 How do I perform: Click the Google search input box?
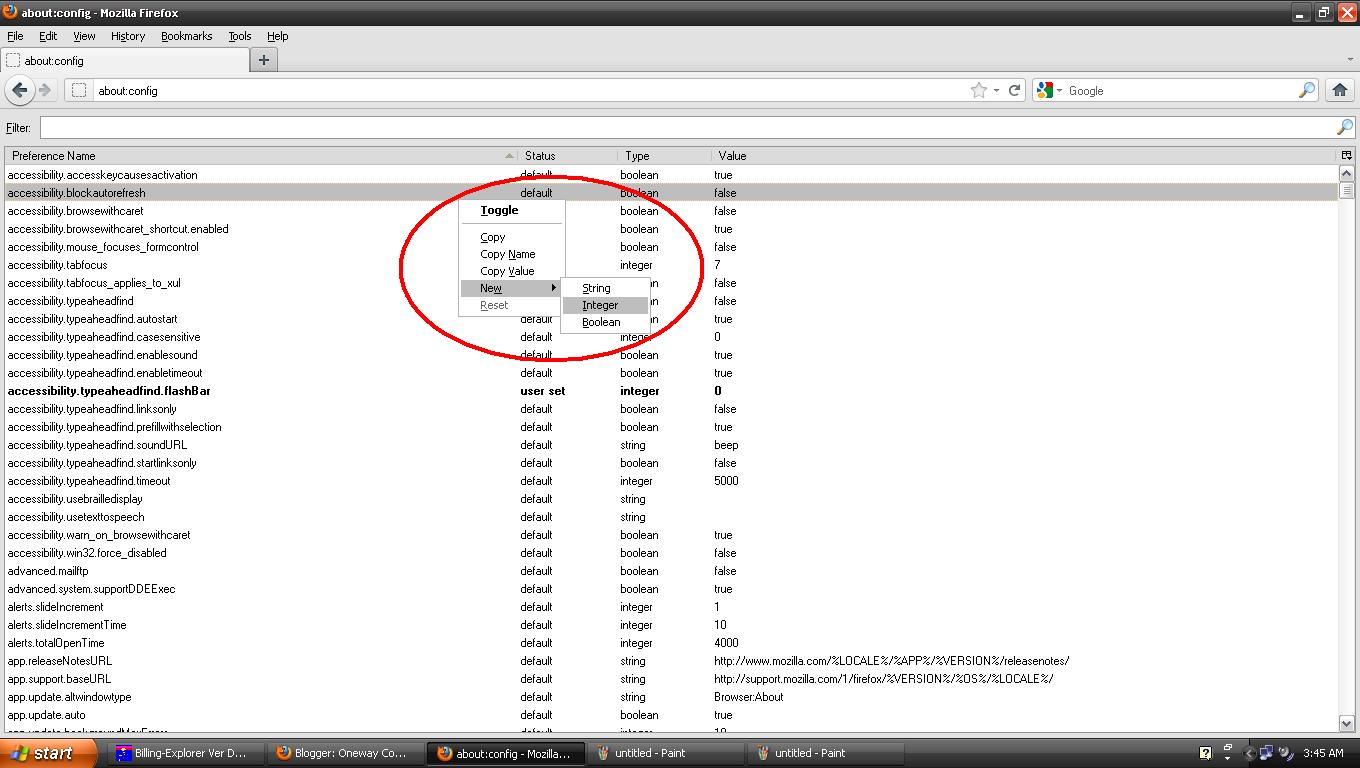[1181, 90]
